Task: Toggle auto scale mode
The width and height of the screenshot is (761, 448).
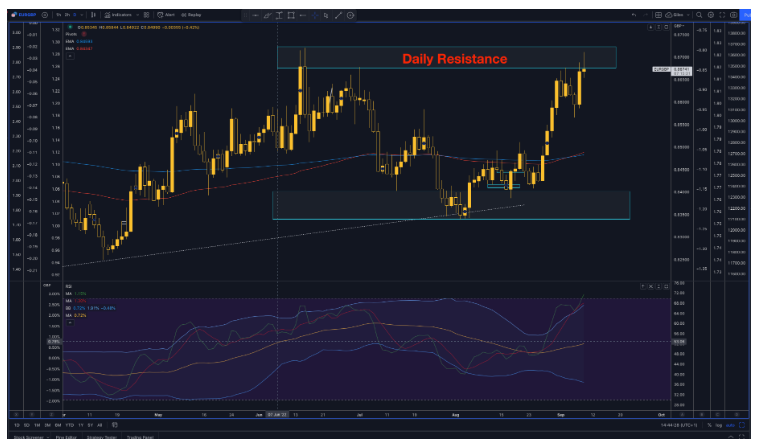Action: click(x=730, y=425)
